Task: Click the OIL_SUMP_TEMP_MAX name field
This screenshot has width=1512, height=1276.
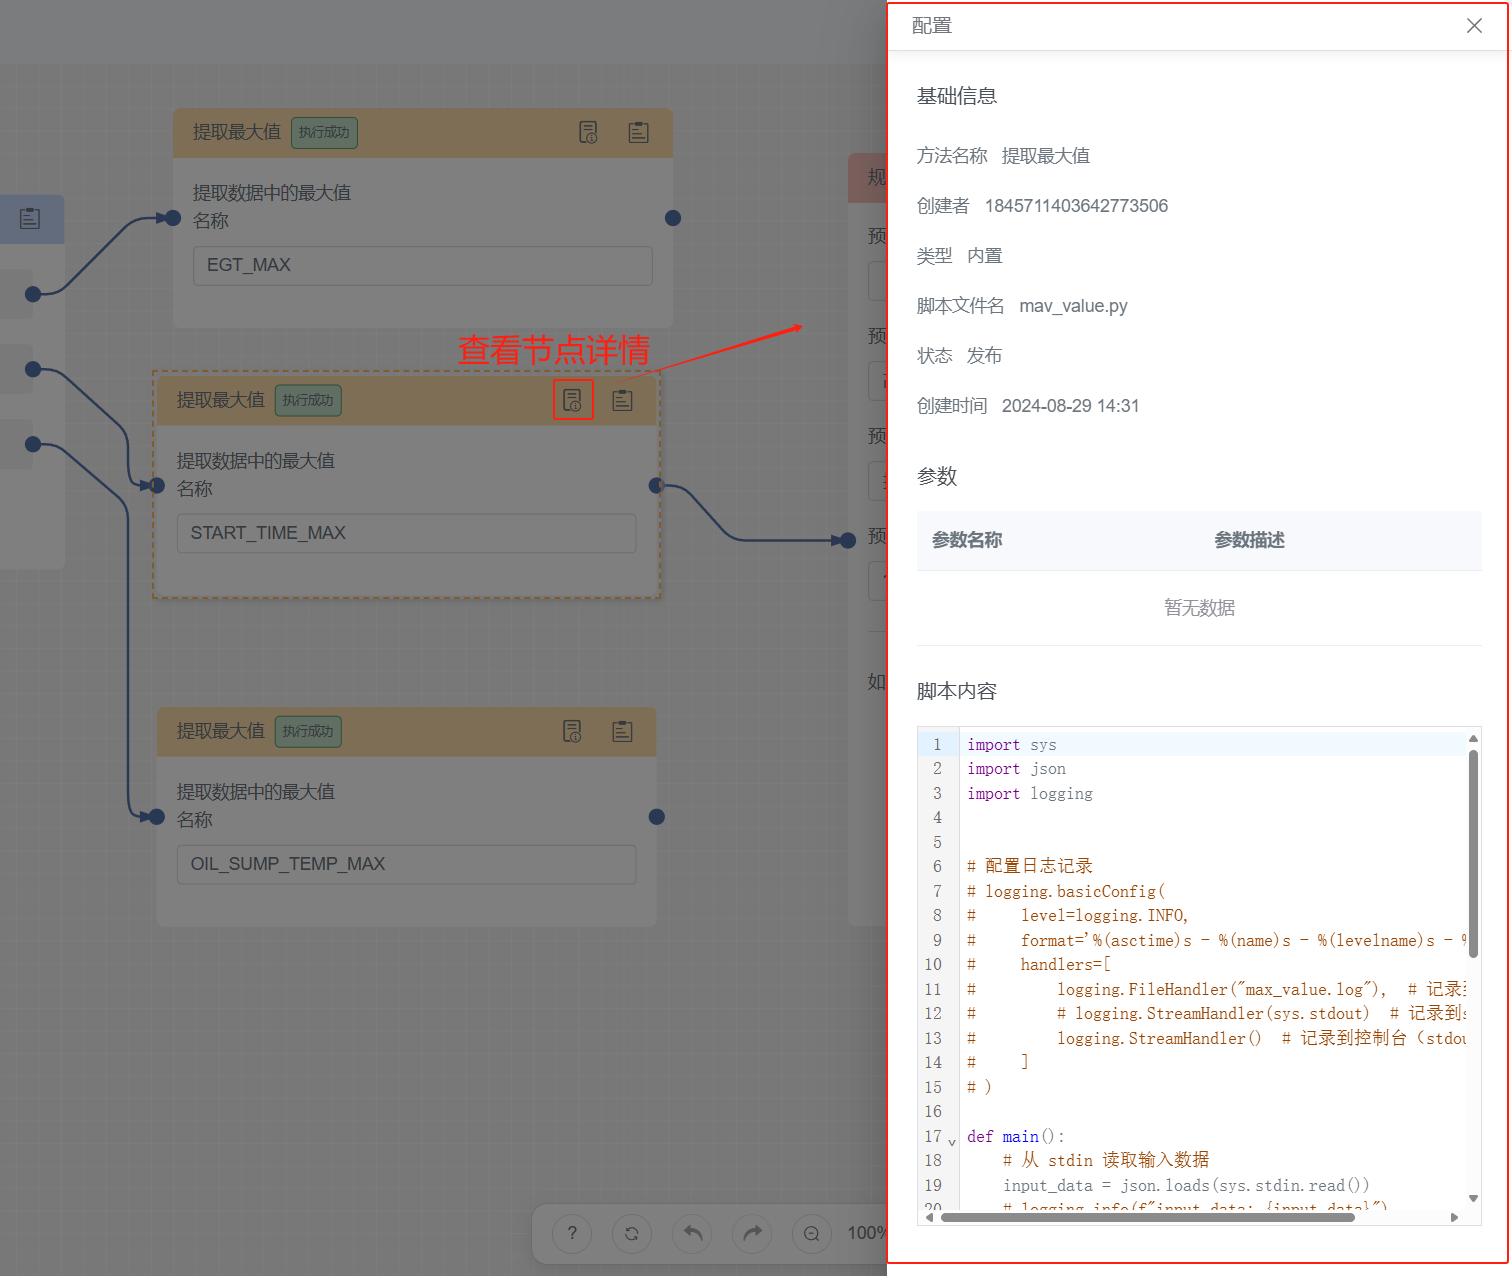Action: click(406, 864)
